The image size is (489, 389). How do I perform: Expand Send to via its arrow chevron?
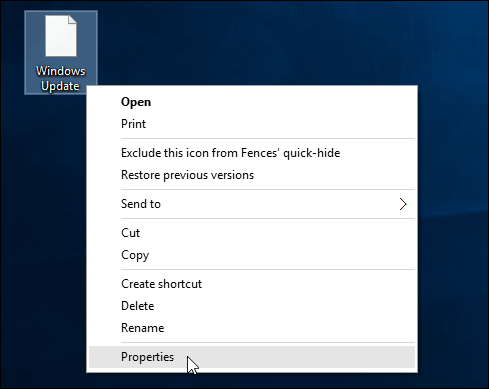tap(403, 204)
